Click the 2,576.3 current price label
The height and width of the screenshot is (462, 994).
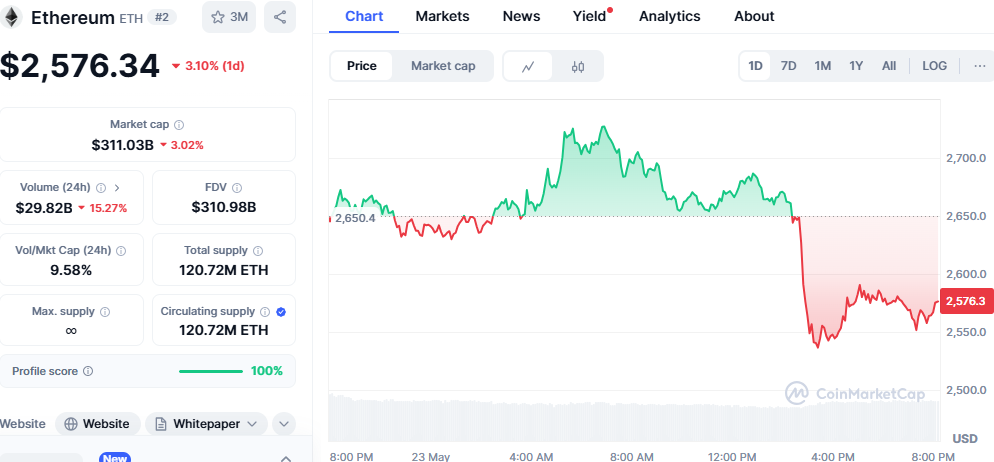click(x=966, y=302)
